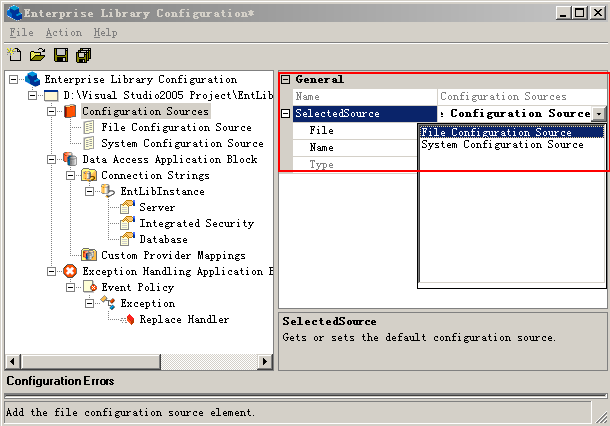Open the Help menu

105,33
